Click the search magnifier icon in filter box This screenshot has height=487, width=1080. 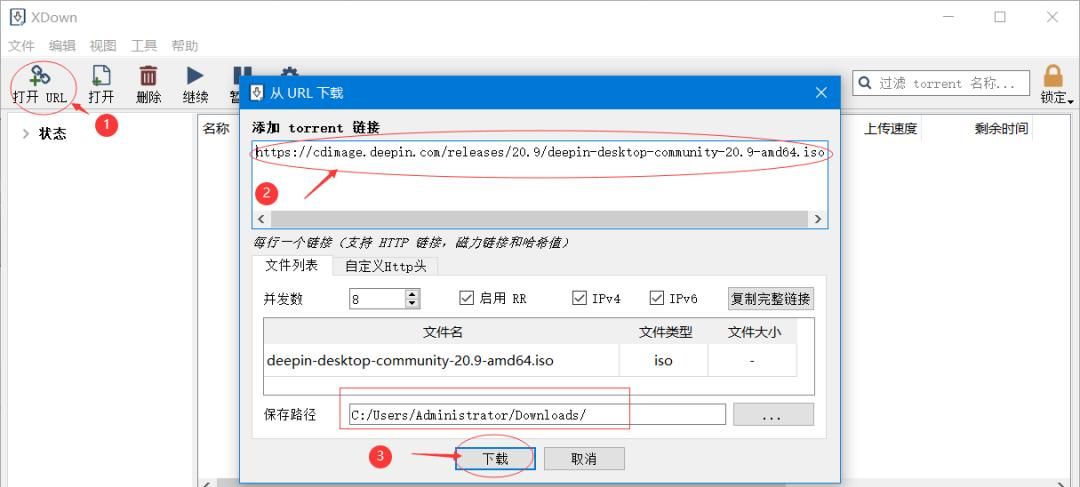[x=865, y=83]
